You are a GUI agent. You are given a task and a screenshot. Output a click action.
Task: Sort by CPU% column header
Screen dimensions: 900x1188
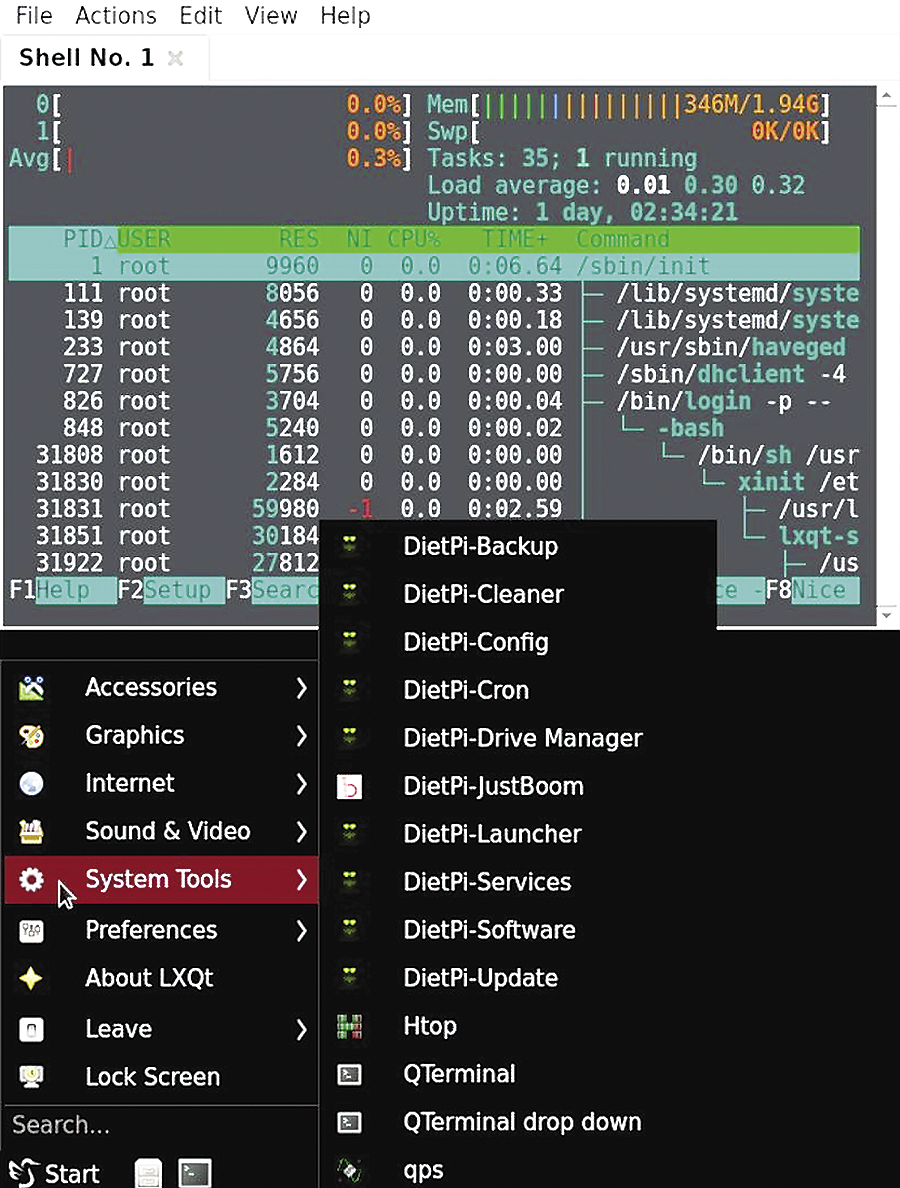(414, 239)
